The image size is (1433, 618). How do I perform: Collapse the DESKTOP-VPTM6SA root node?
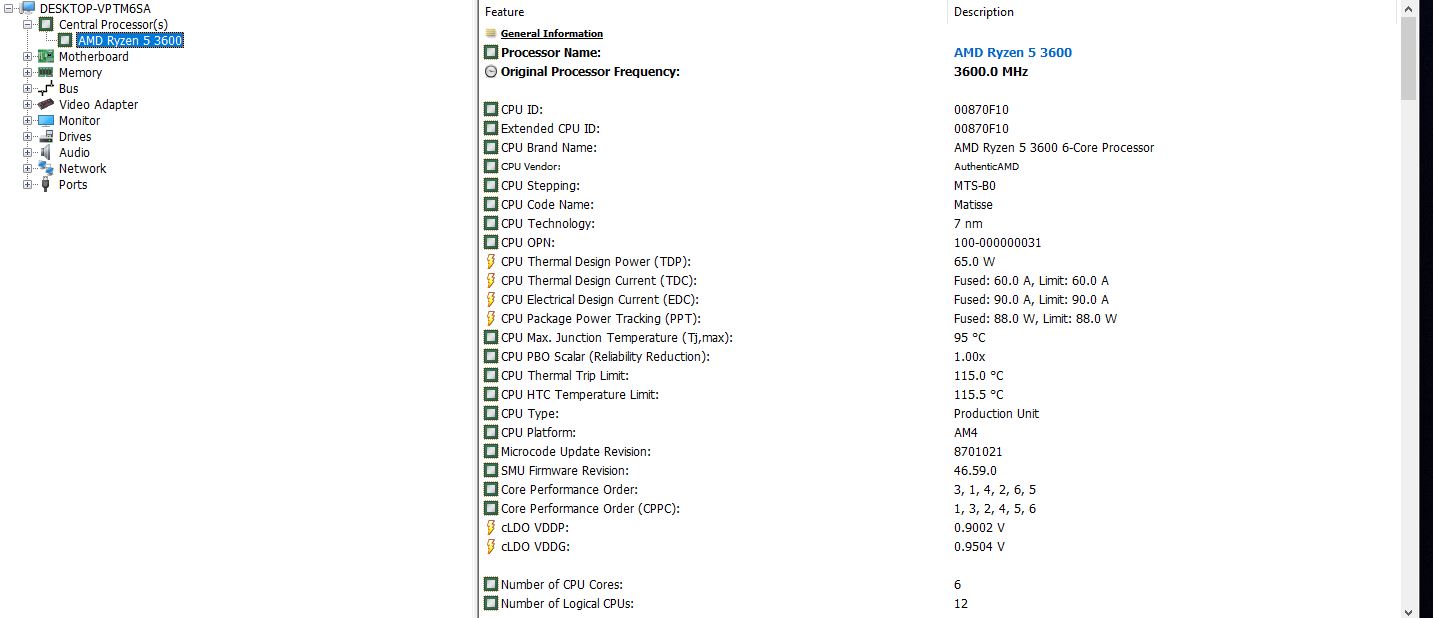[9, 8]
